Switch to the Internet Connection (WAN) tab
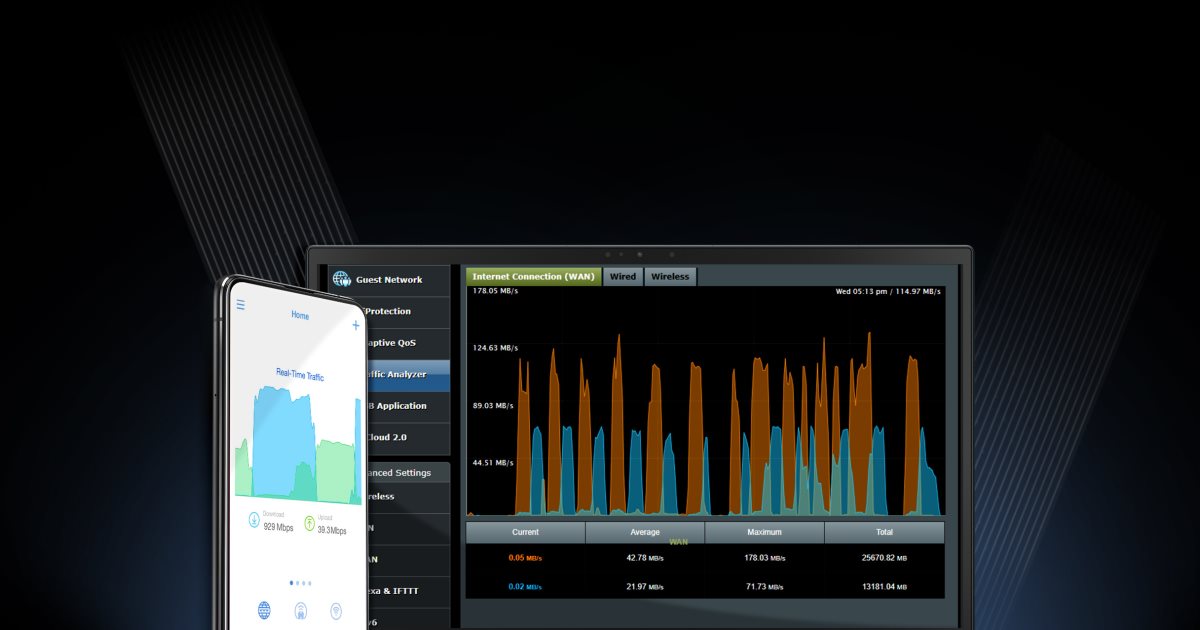Screen dimensions: 1200x630 (533, 277)
